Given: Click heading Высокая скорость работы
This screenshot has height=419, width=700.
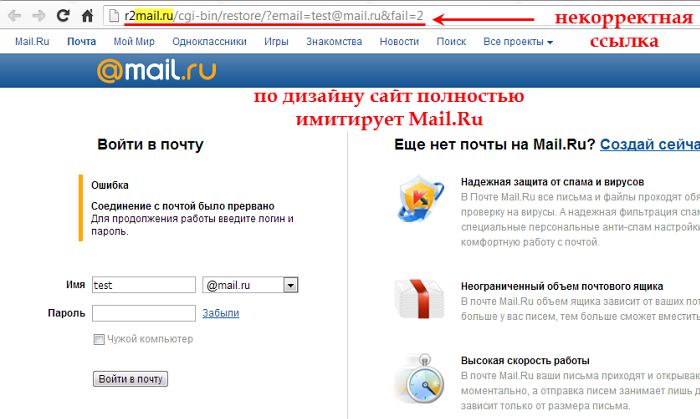Looking at the screenshot, I should (x=525, y=361).
